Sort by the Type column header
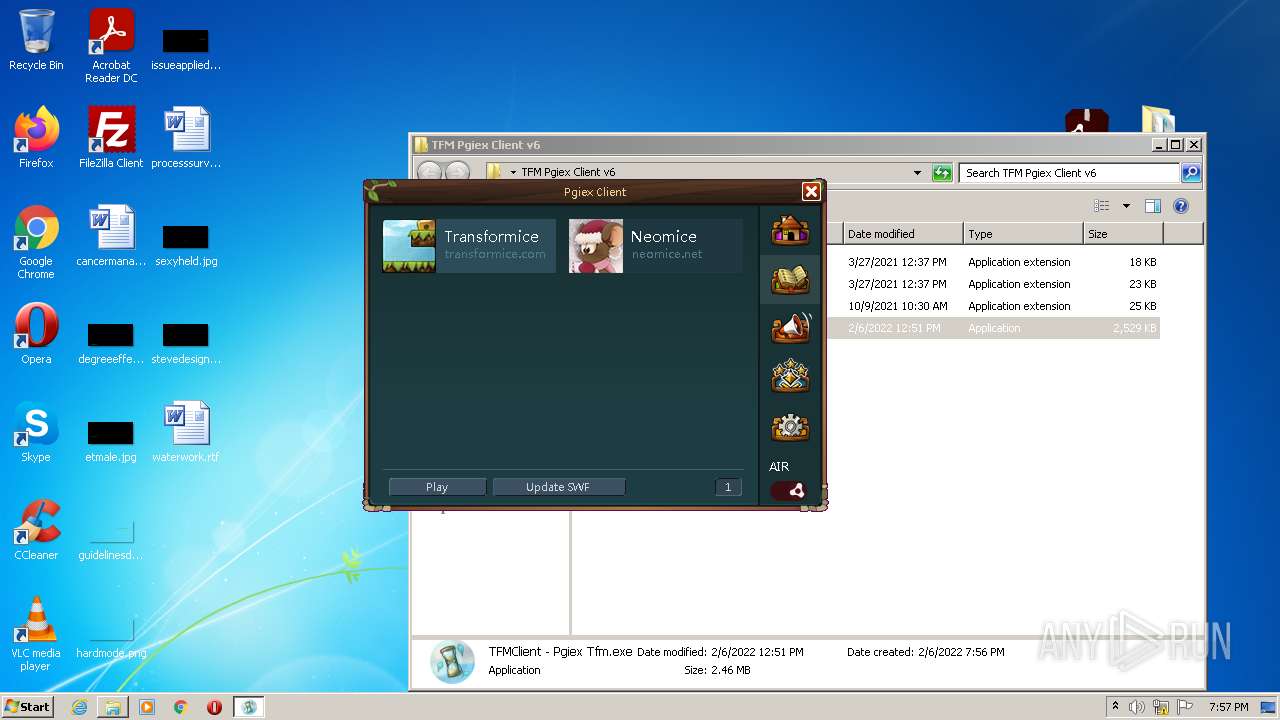 [x=1024, y=234]
